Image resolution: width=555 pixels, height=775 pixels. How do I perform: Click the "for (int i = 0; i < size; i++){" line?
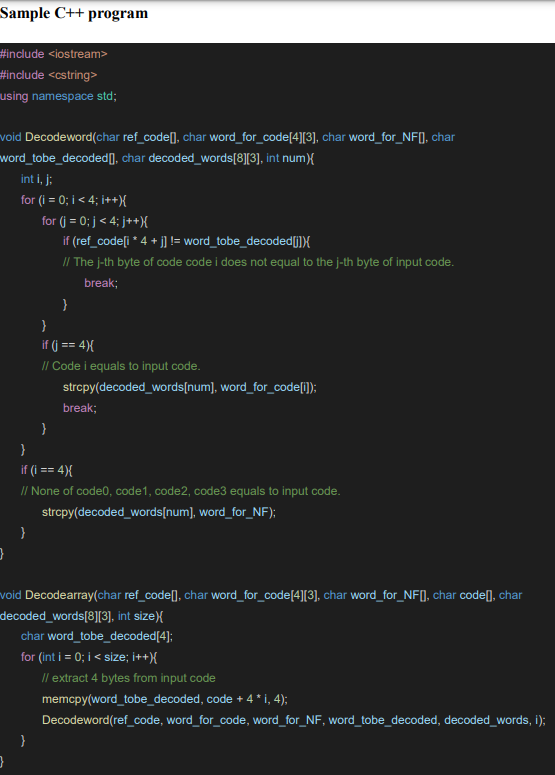[89, 657]
